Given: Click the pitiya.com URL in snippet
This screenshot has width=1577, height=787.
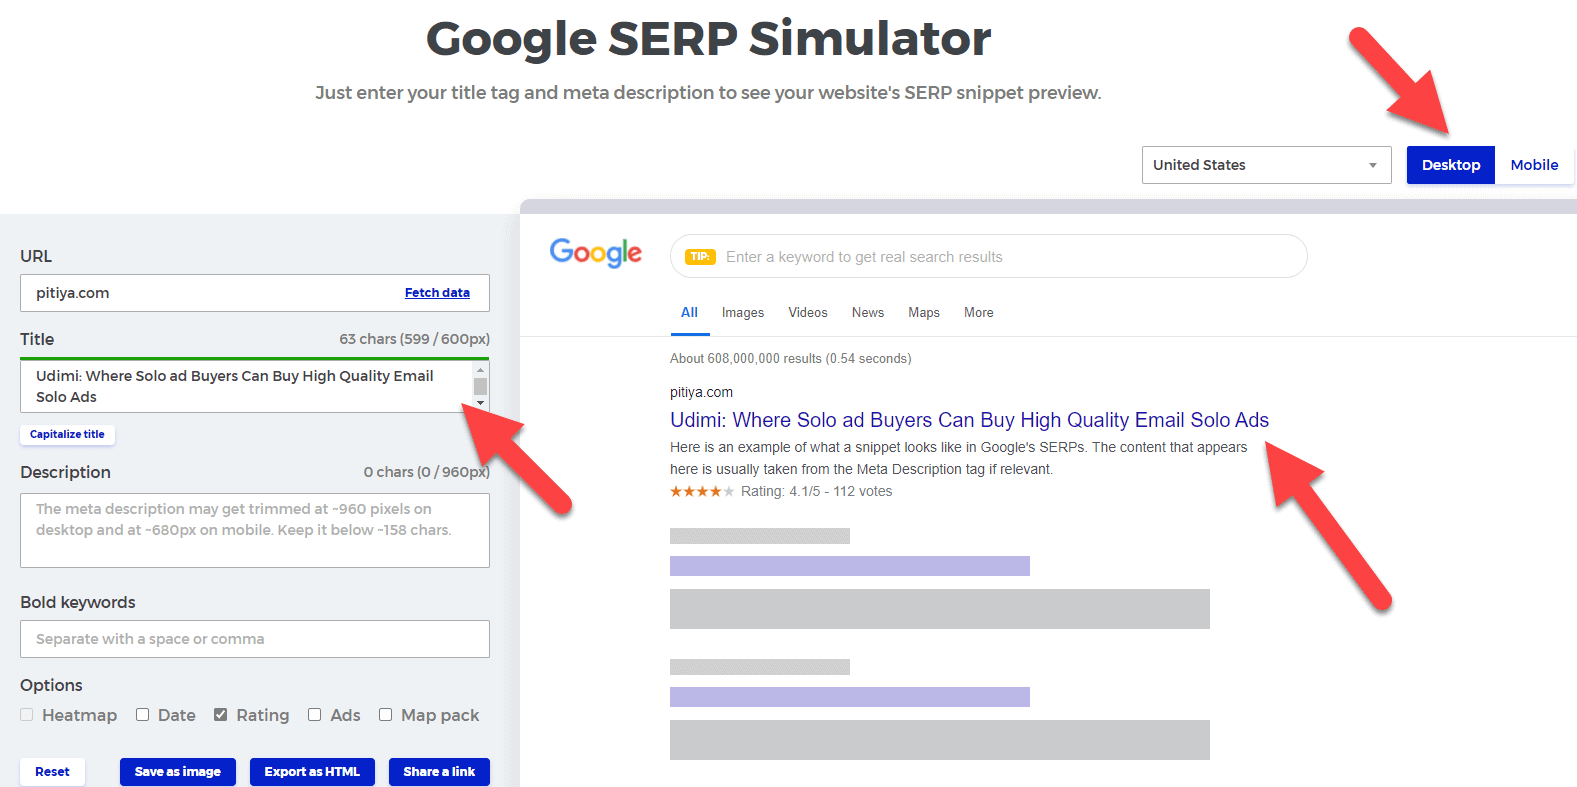Looking at the screenshot, I should point(701,392).
